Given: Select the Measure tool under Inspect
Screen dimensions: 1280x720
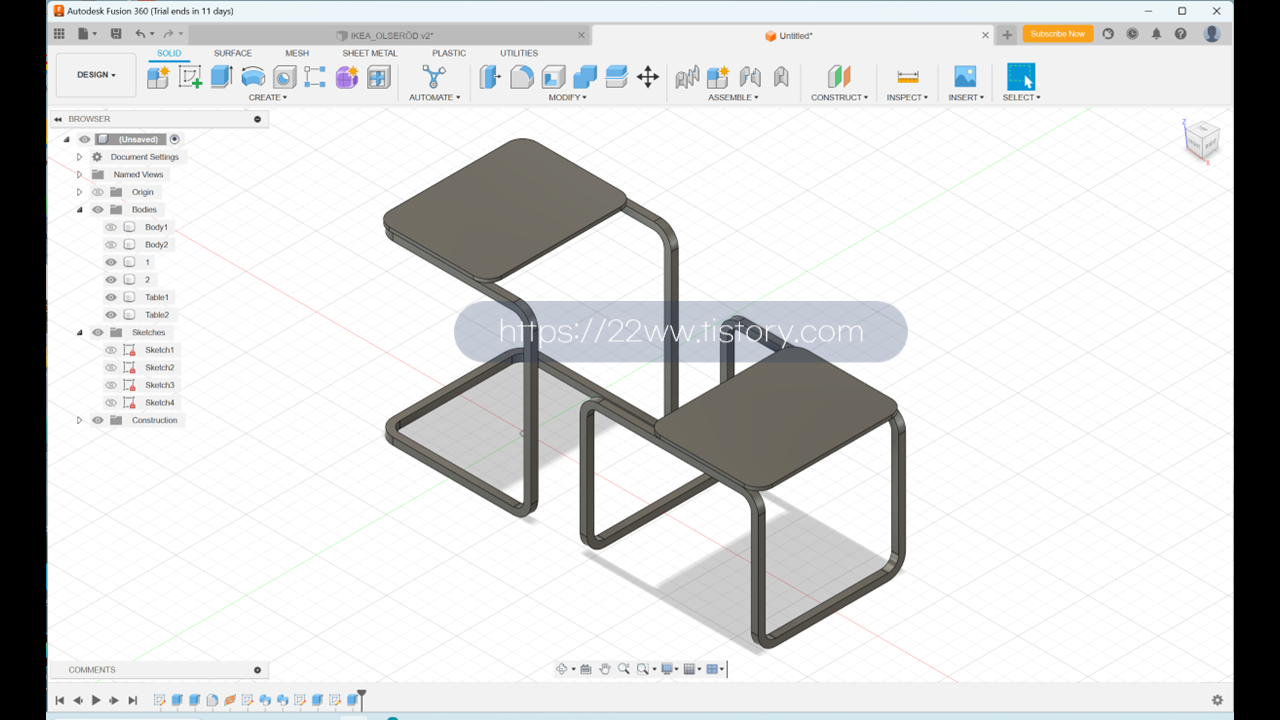Looking at the screenshot, I should pos(908,77).
